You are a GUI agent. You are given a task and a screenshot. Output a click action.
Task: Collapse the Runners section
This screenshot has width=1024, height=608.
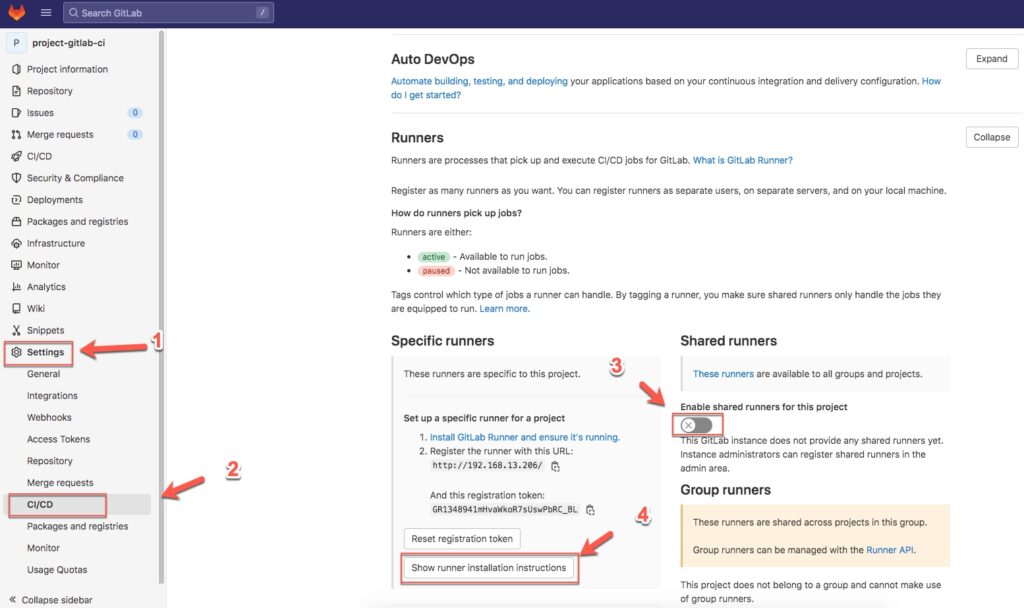click(x=991, y=137)
